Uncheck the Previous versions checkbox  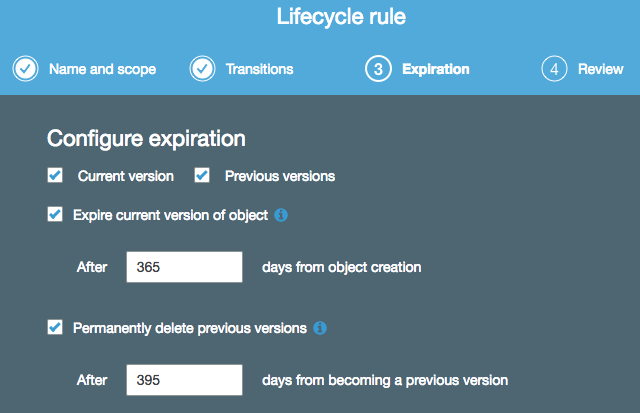pos(202,175)
